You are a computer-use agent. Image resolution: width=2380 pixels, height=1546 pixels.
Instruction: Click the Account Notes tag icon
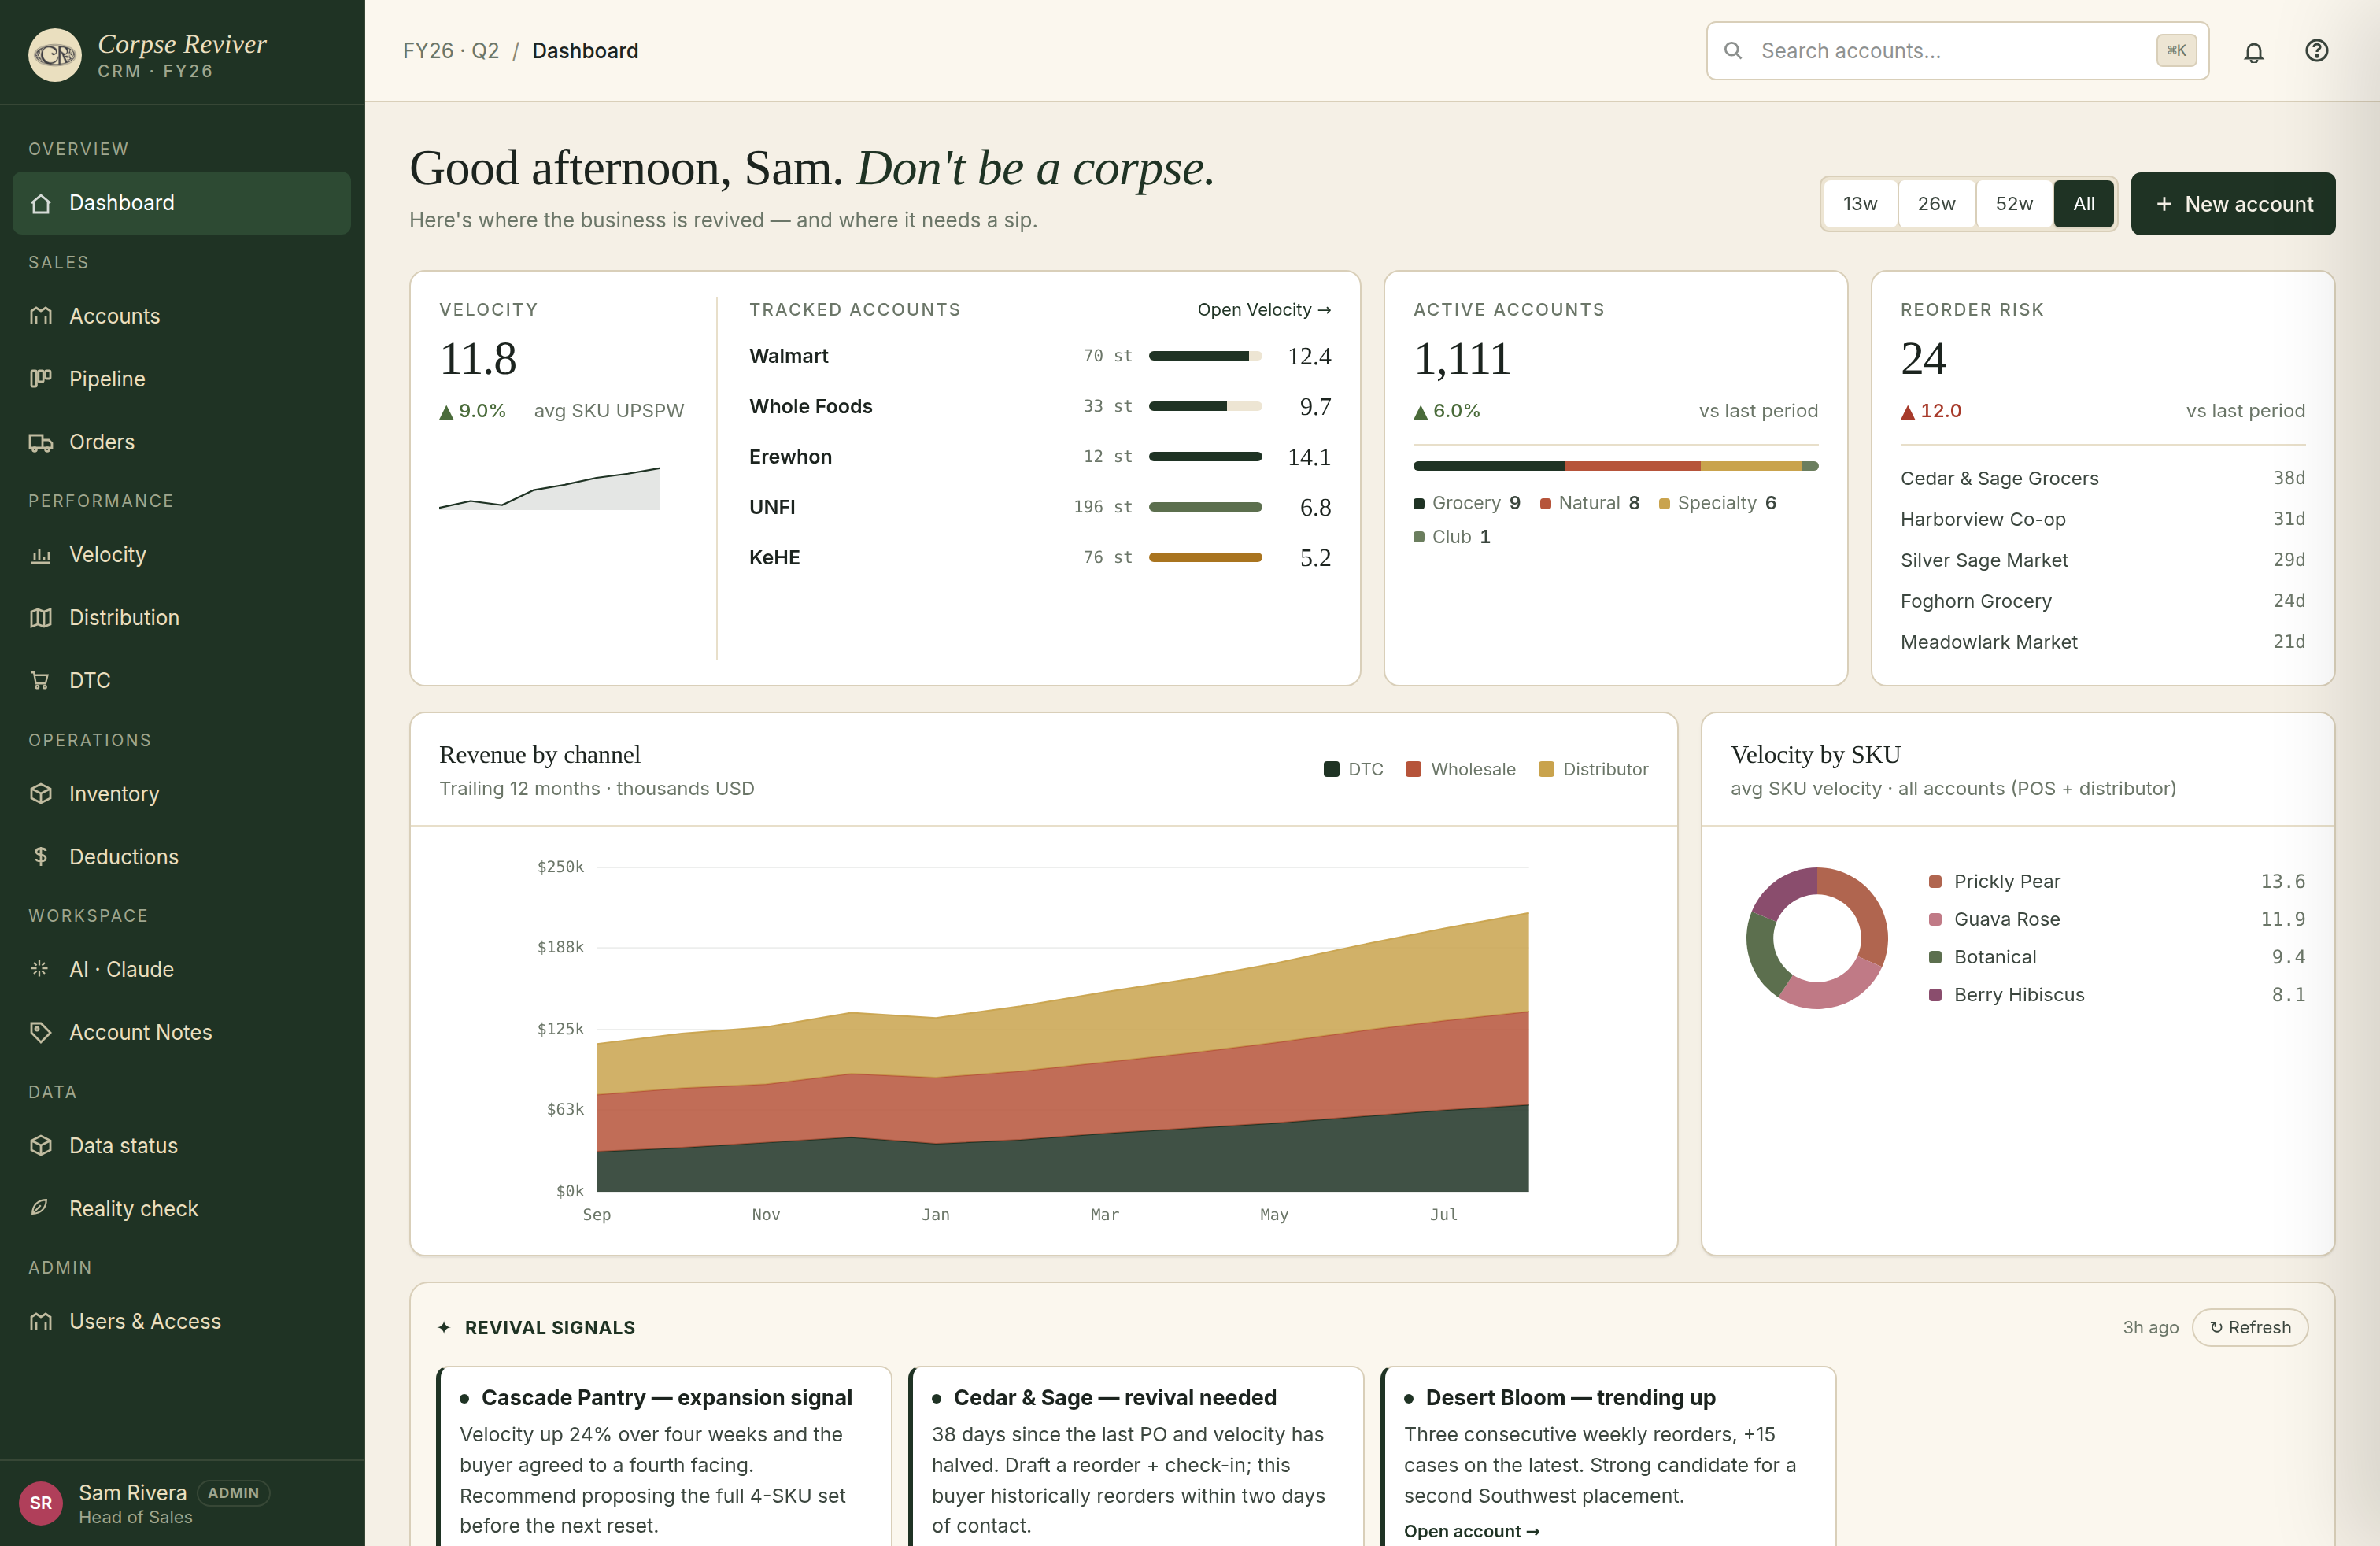tap(41, 1032)
